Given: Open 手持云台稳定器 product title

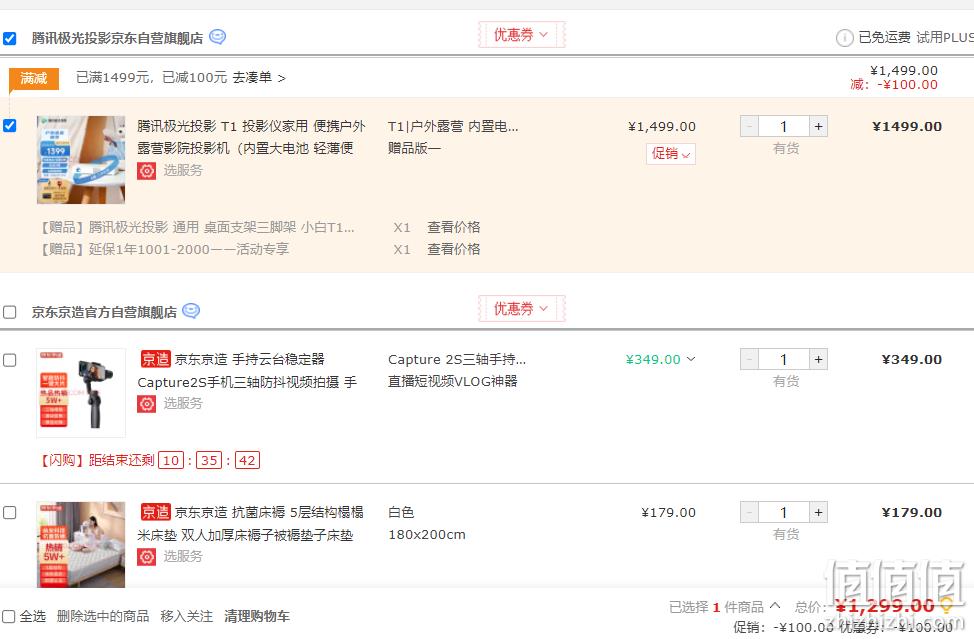Looking at the screenshot, I should click(x=248, y=371).
